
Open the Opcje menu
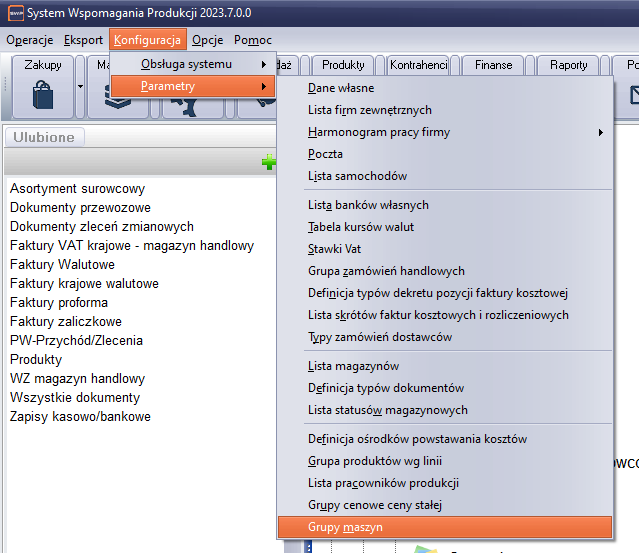pos(207,40)
